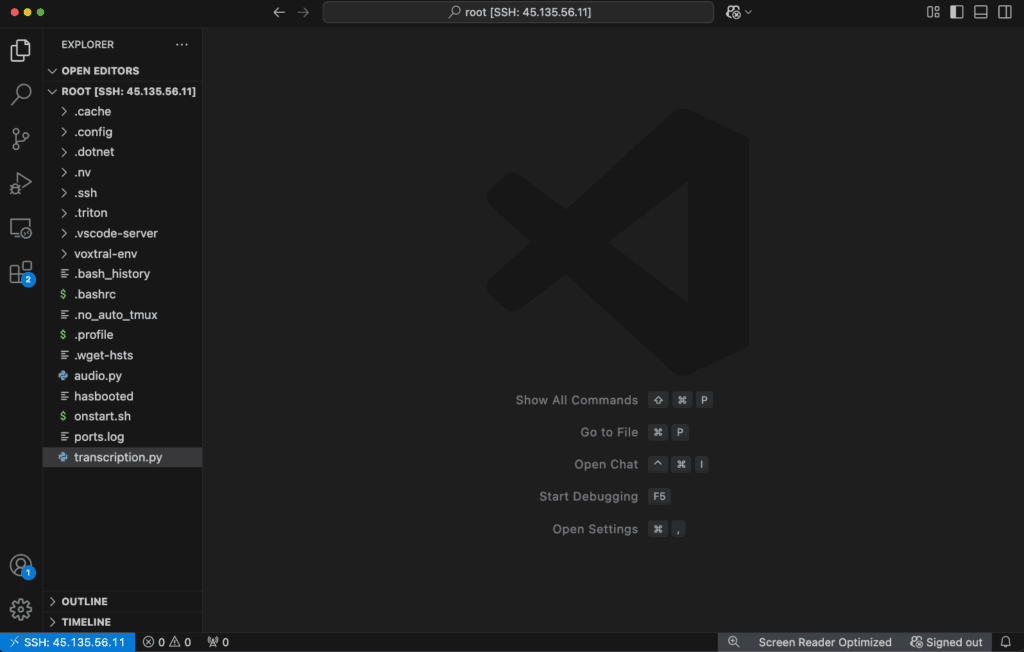Image resolution: width=1024 pixels, height=652 pixels.
Task: Open Extensions view with badge
Action: click(20, 272)
